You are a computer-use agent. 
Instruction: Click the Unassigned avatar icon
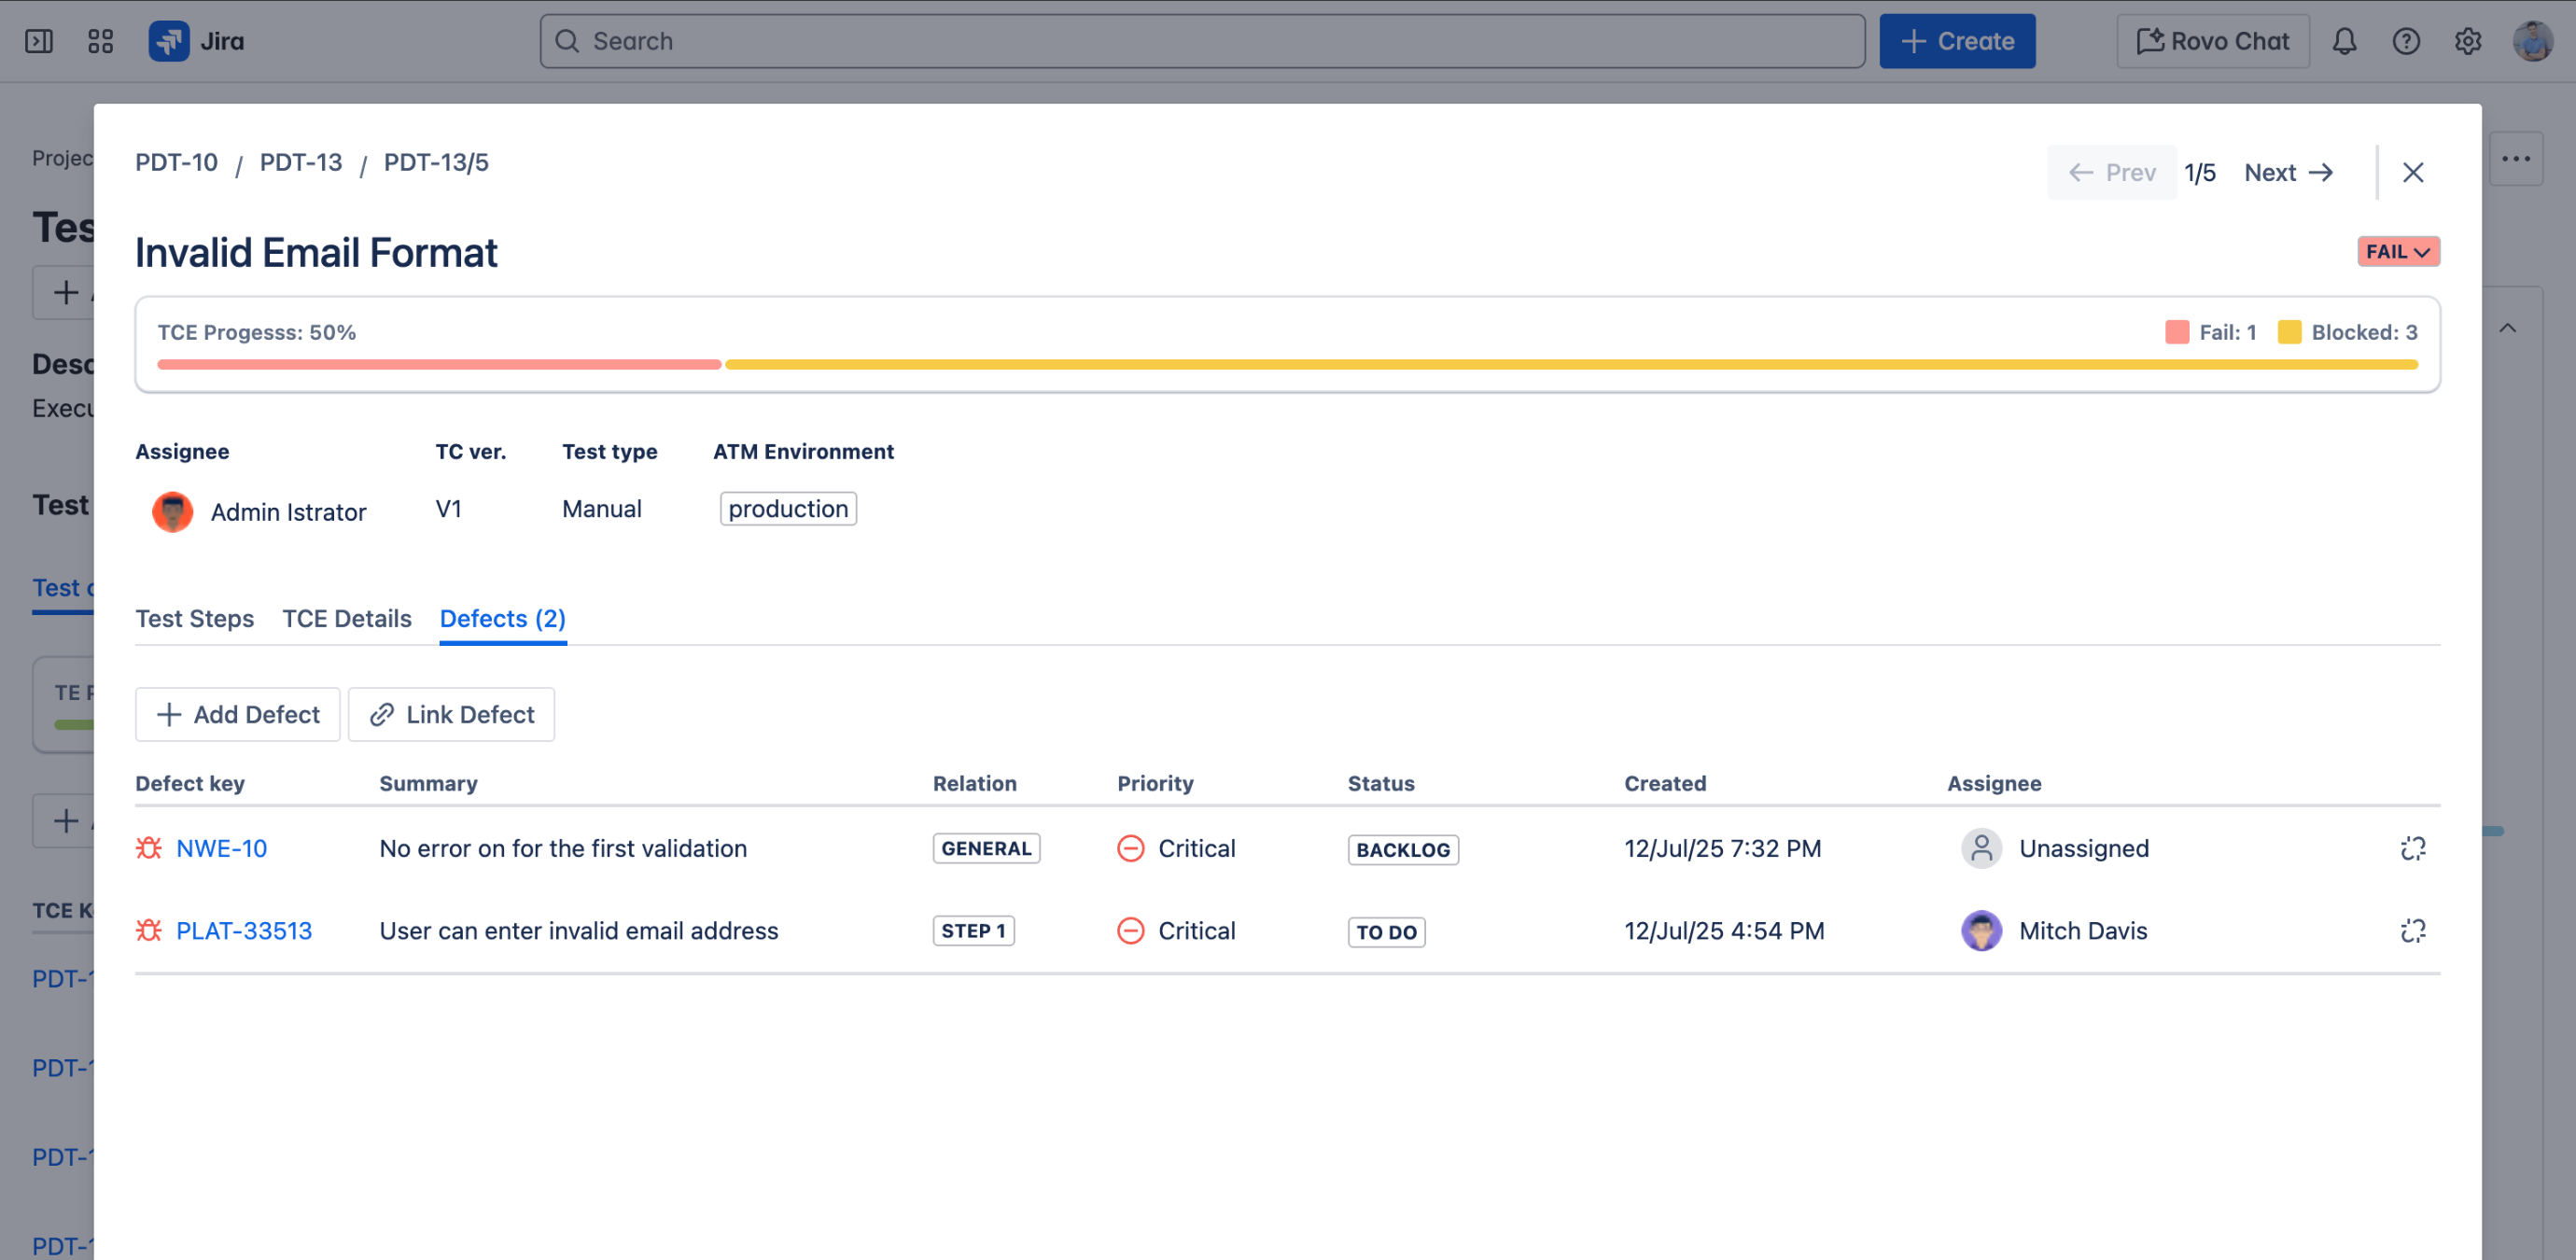(x=1981, y=848)
